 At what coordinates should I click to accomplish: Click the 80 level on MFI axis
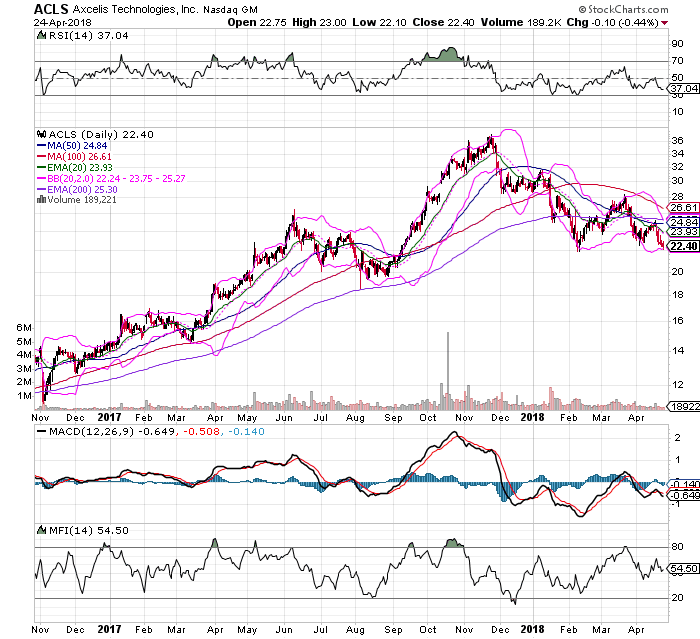point(677,547)
